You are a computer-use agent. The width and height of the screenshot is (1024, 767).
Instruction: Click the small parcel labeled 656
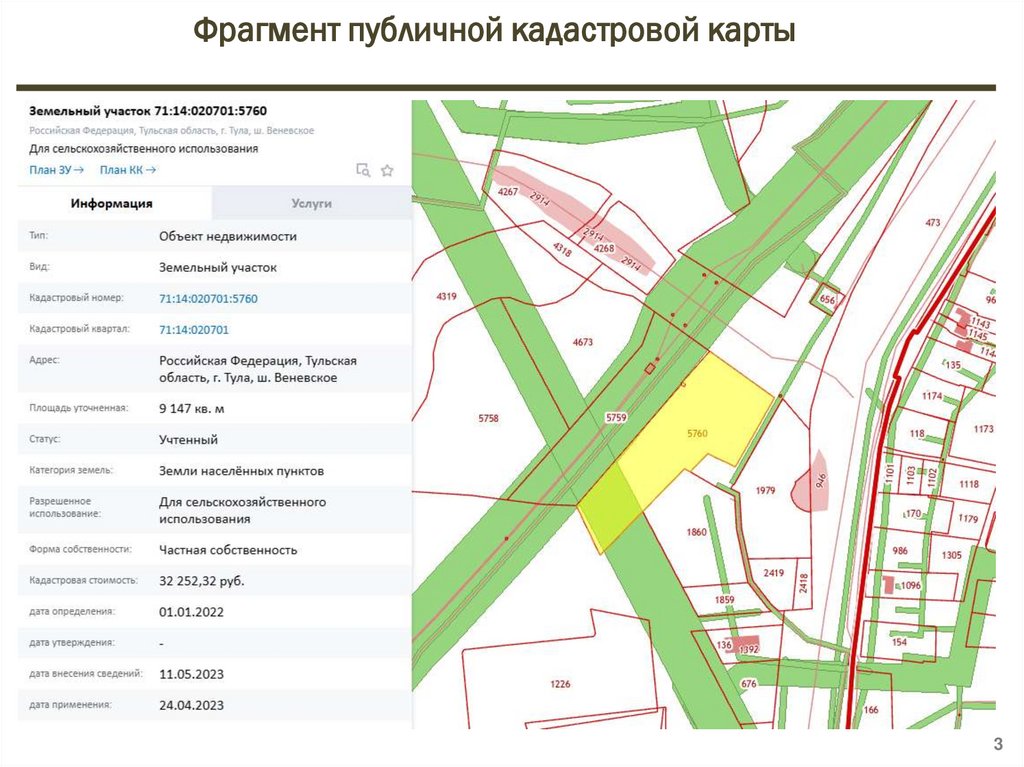827,300
